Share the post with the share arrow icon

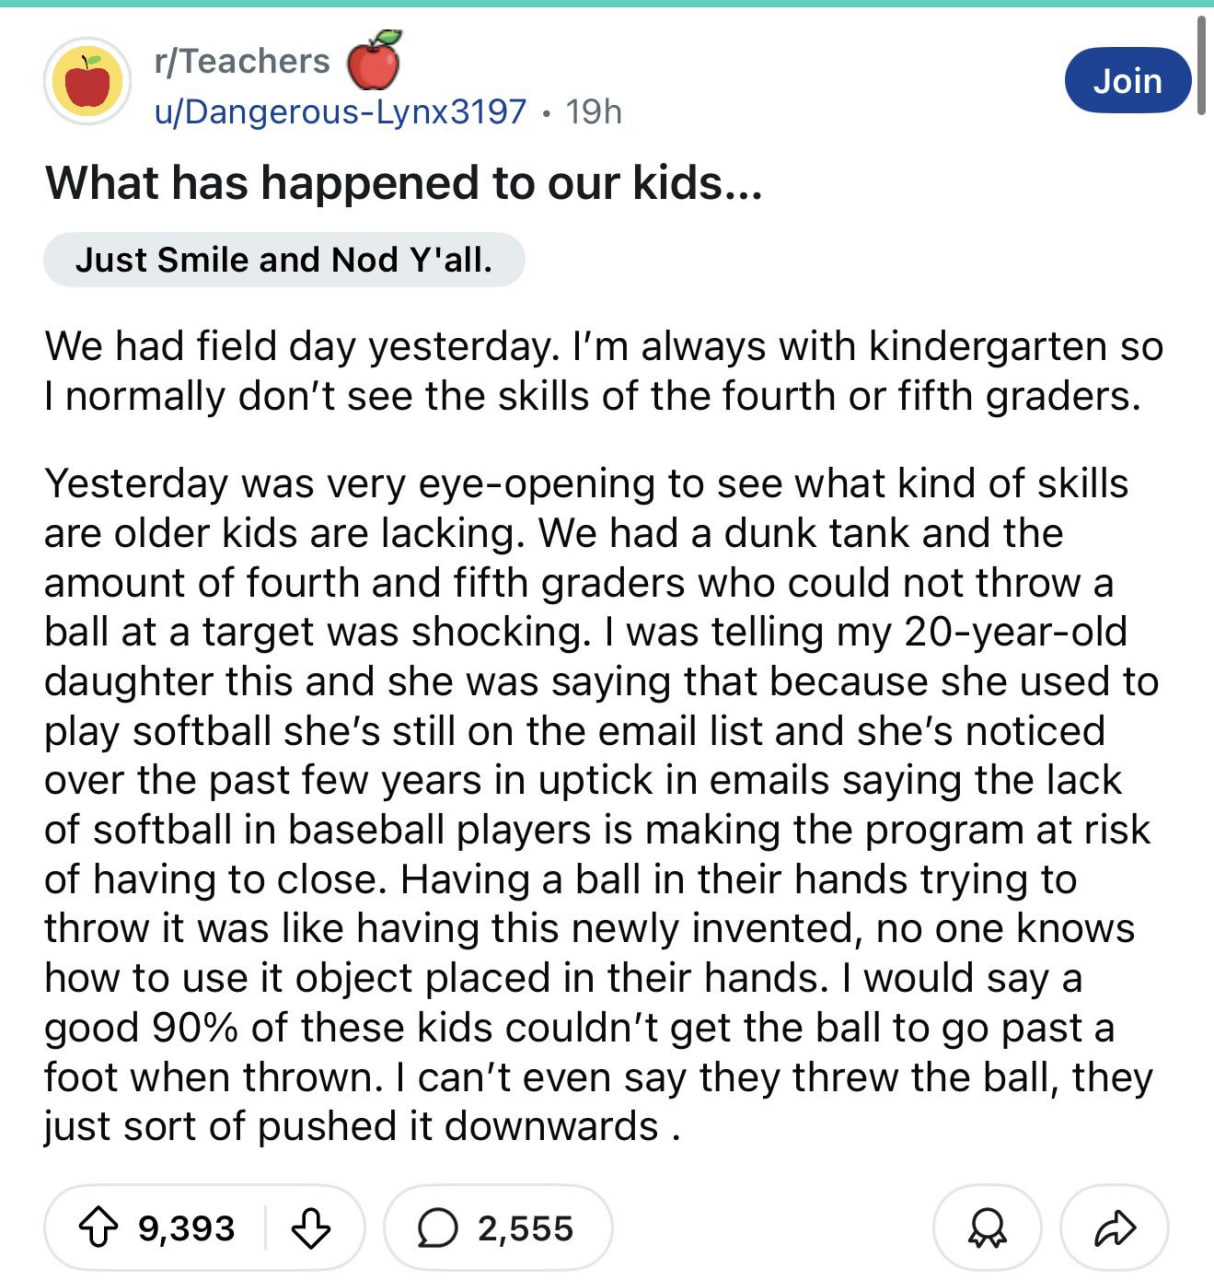pyautogui.click(x=1114, y=1228)
